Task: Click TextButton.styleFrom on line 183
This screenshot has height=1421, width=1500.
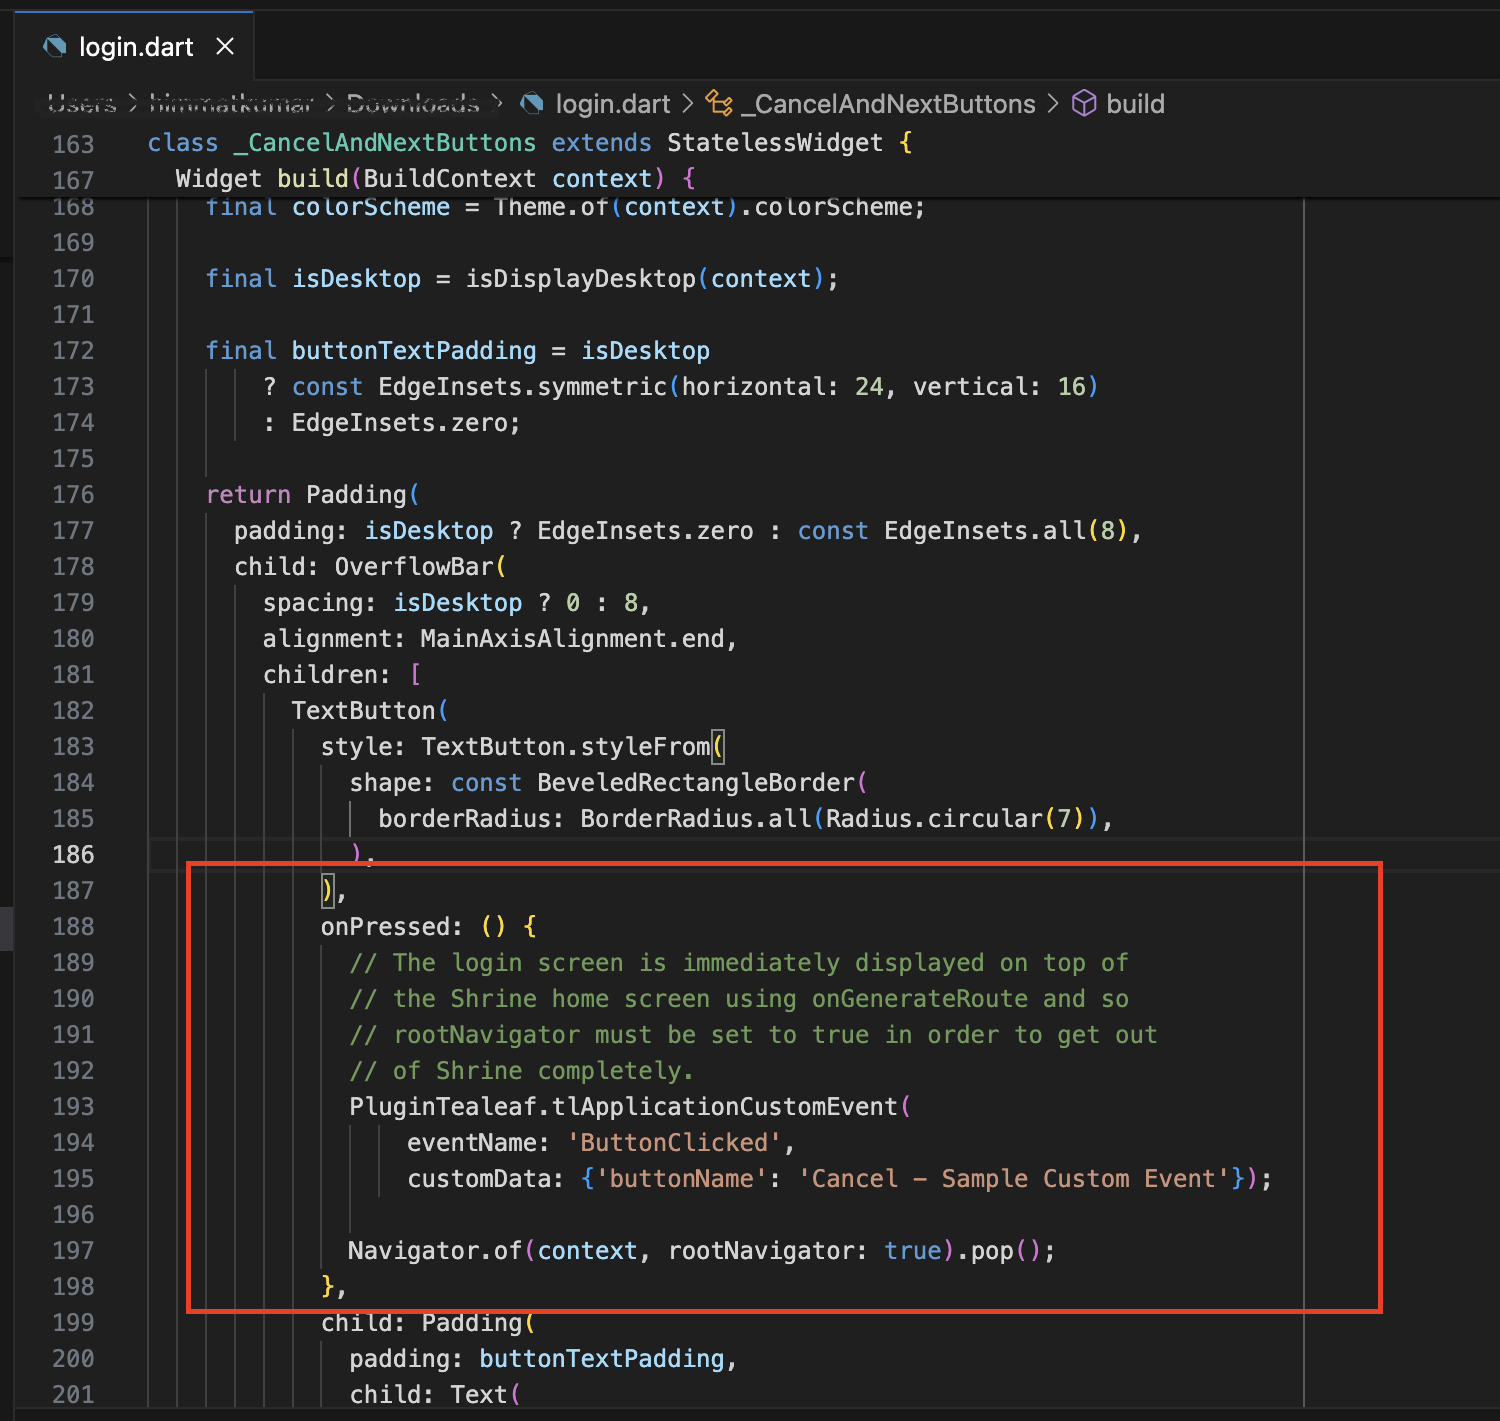Action: coord(565,747)
